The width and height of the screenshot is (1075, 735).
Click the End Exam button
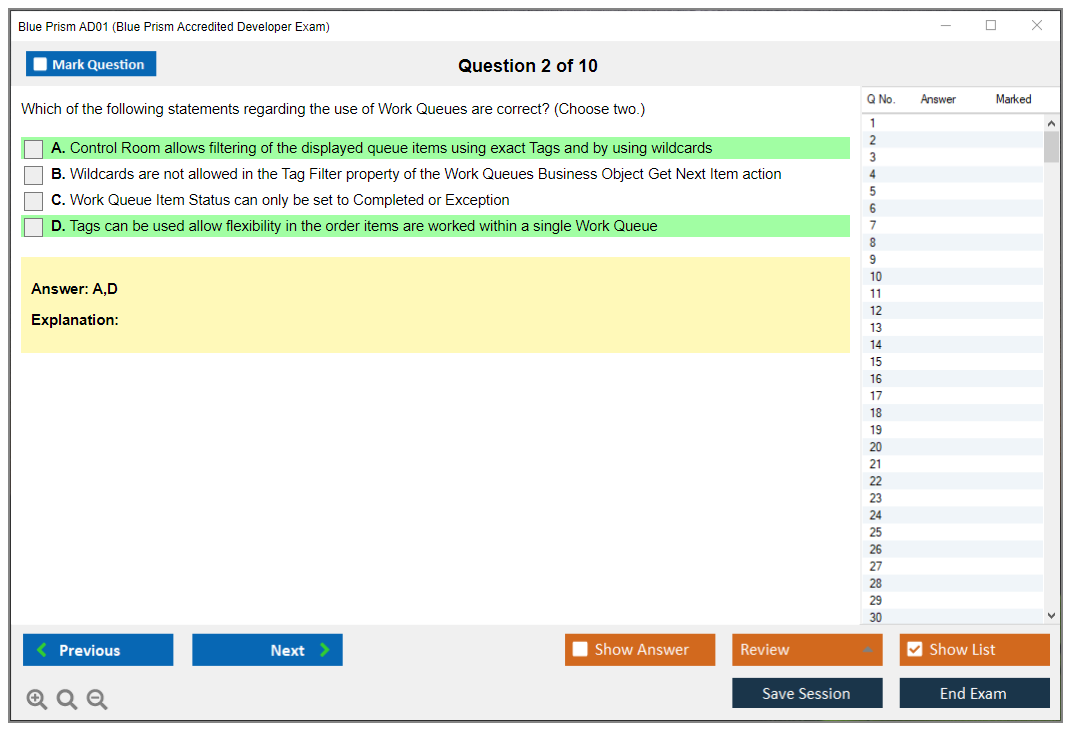tap(974, 693)
